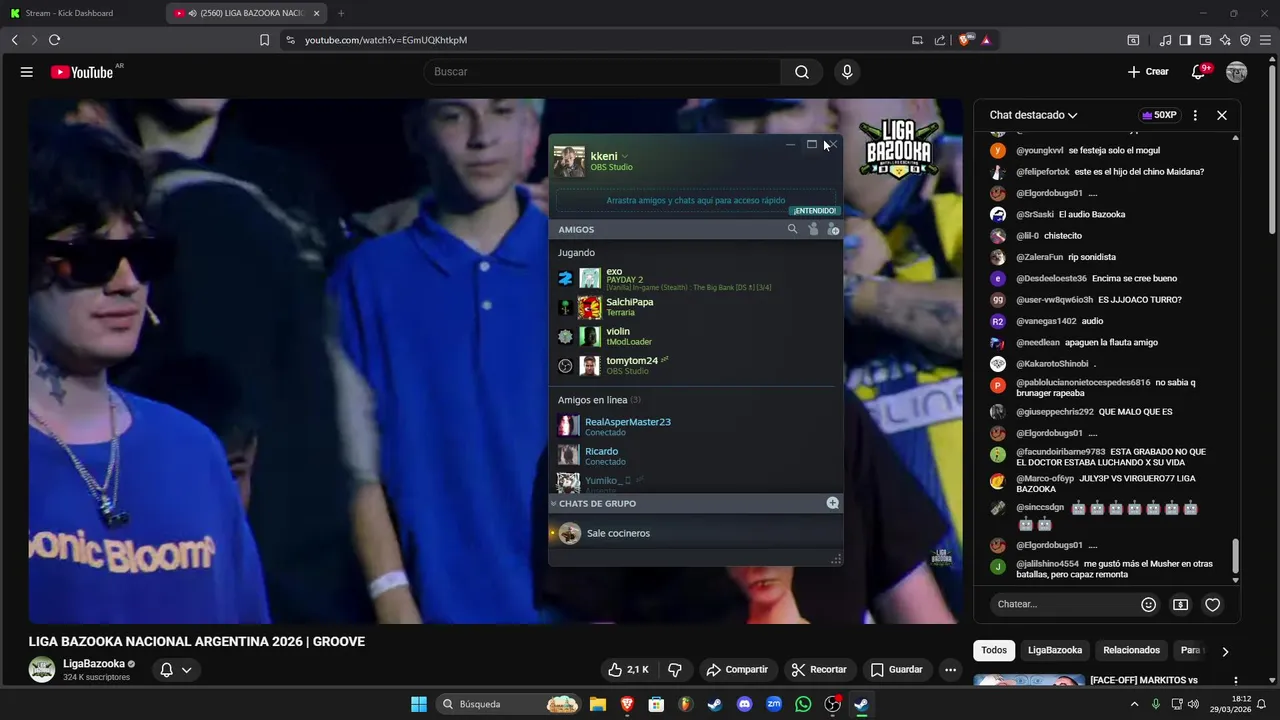Image resolution: width=1280 pixels, height=720 pixels.
Task: Show more filter chips with right arrow
Action: 1225,651
